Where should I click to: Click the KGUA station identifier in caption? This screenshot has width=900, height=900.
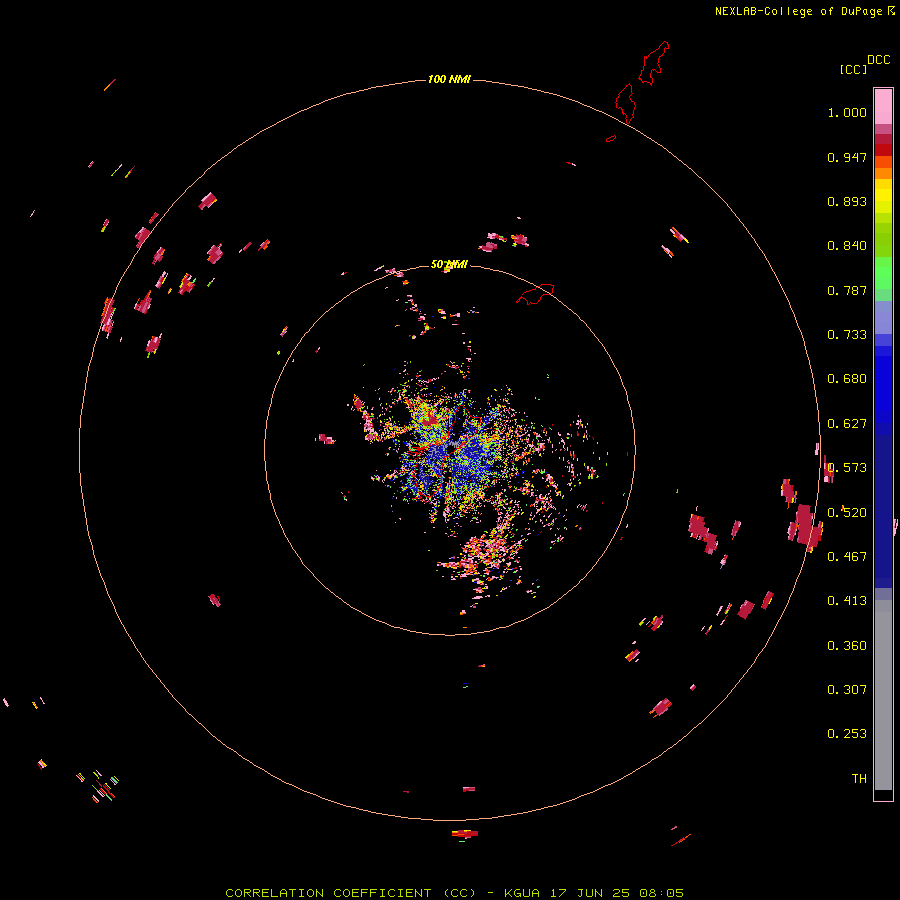[x=524, y=893]
